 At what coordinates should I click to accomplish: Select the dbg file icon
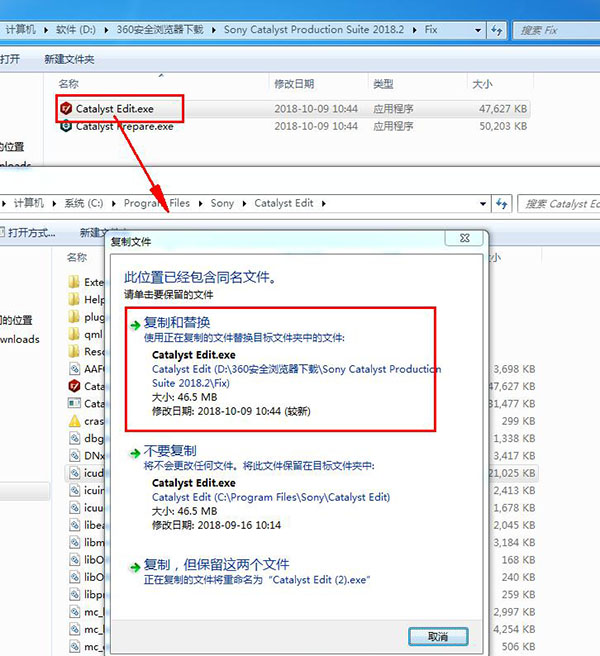74,438
